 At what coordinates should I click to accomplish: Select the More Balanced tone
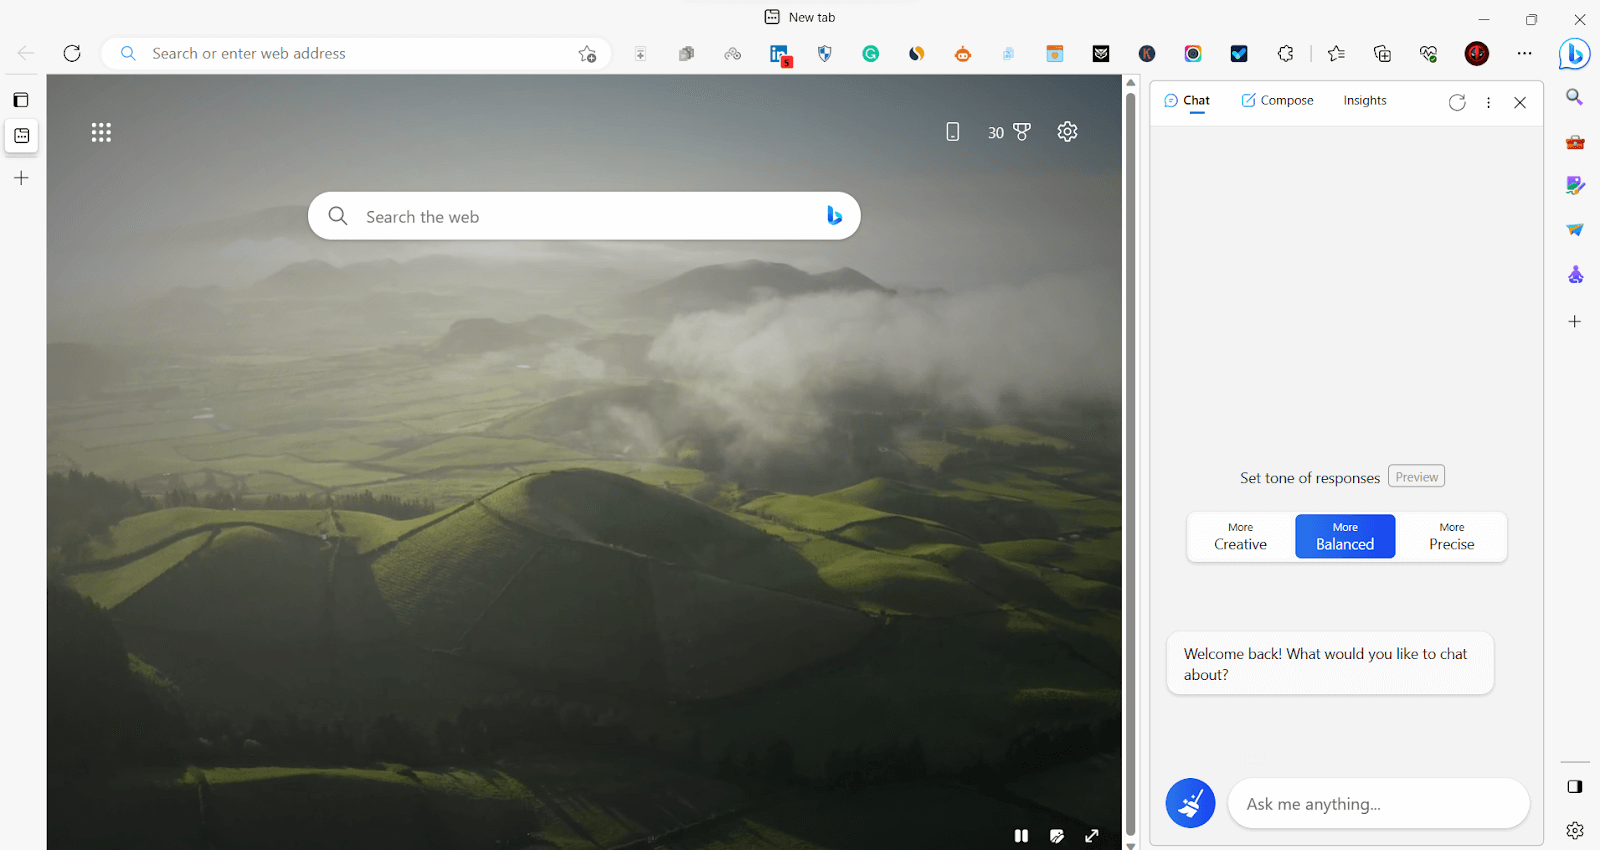tap(1345, 537)
